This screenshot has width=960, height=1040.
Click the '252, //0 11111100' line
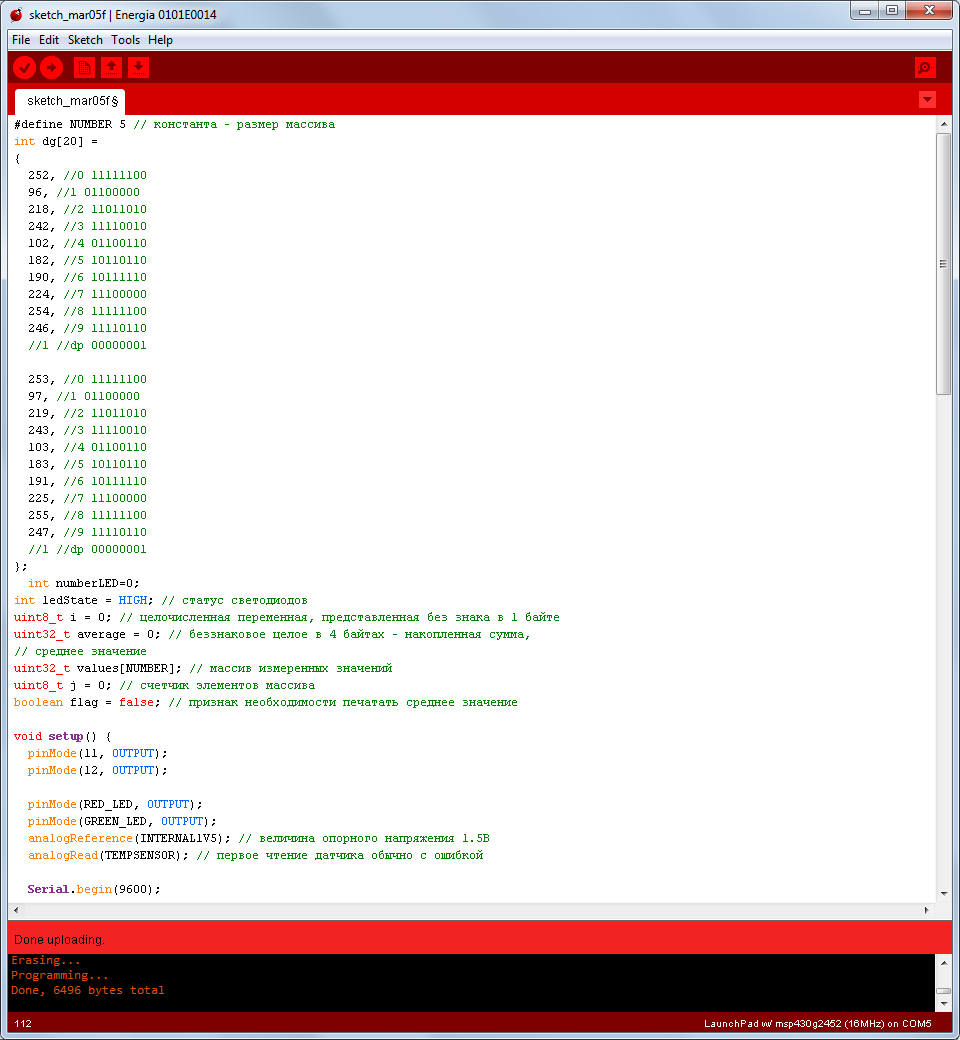tap(87, 176)
